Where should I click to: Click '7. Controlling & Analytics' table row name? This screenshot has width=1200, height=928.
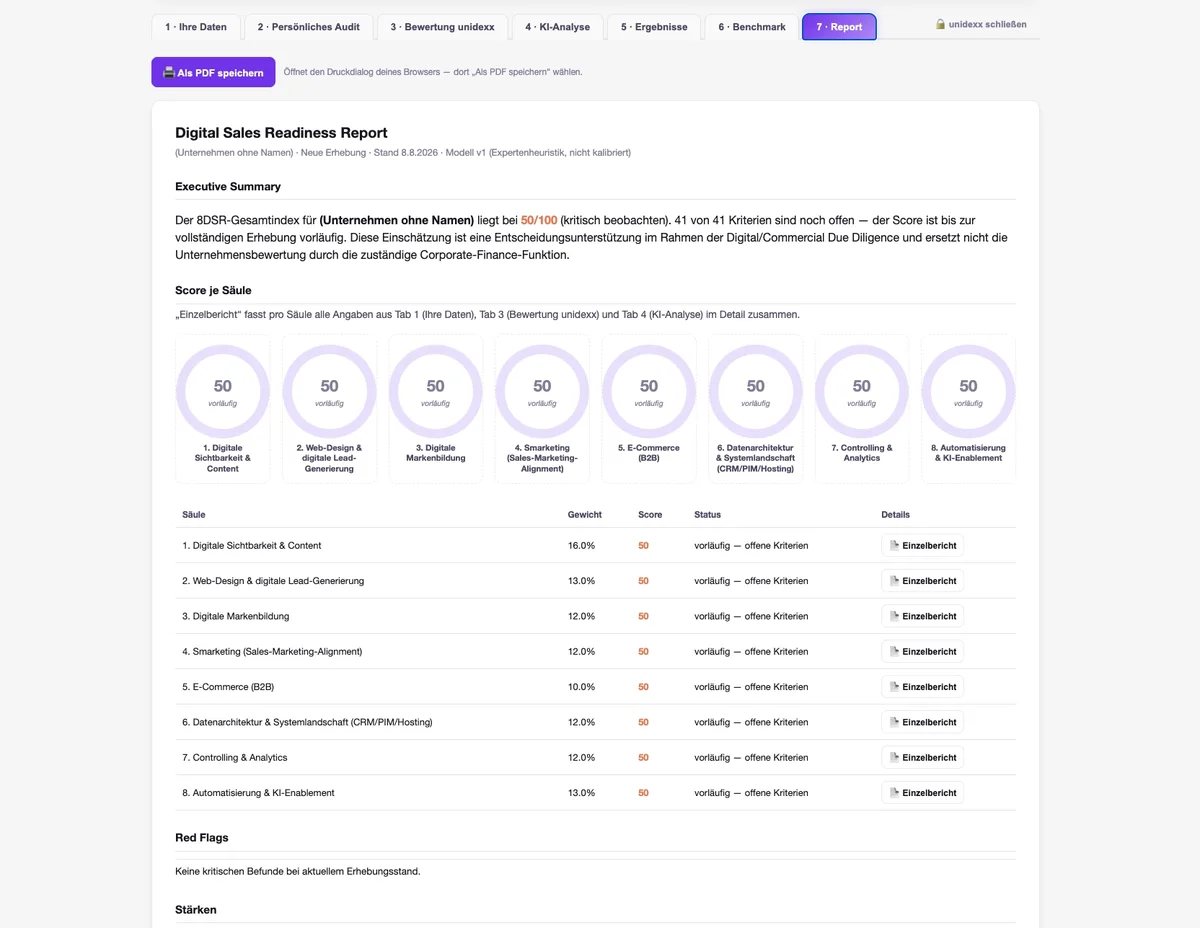pos(235,757)
